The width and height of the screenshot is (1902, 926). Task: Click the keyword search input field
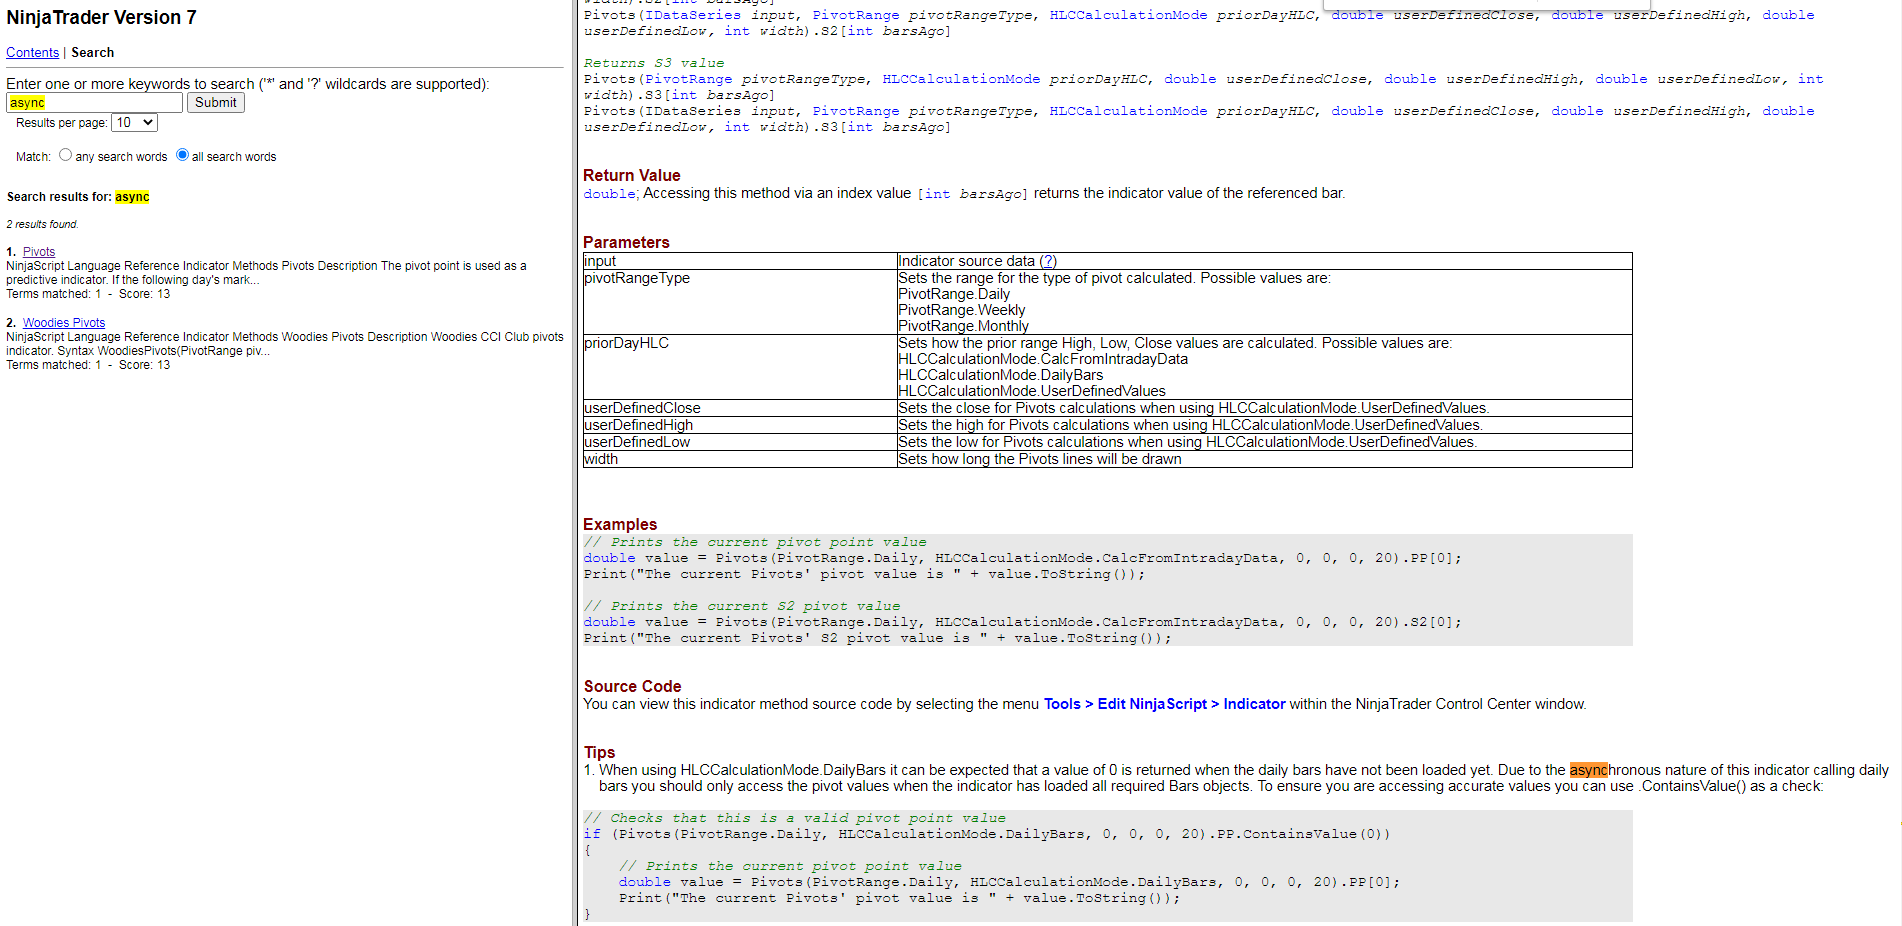[95, 103]
